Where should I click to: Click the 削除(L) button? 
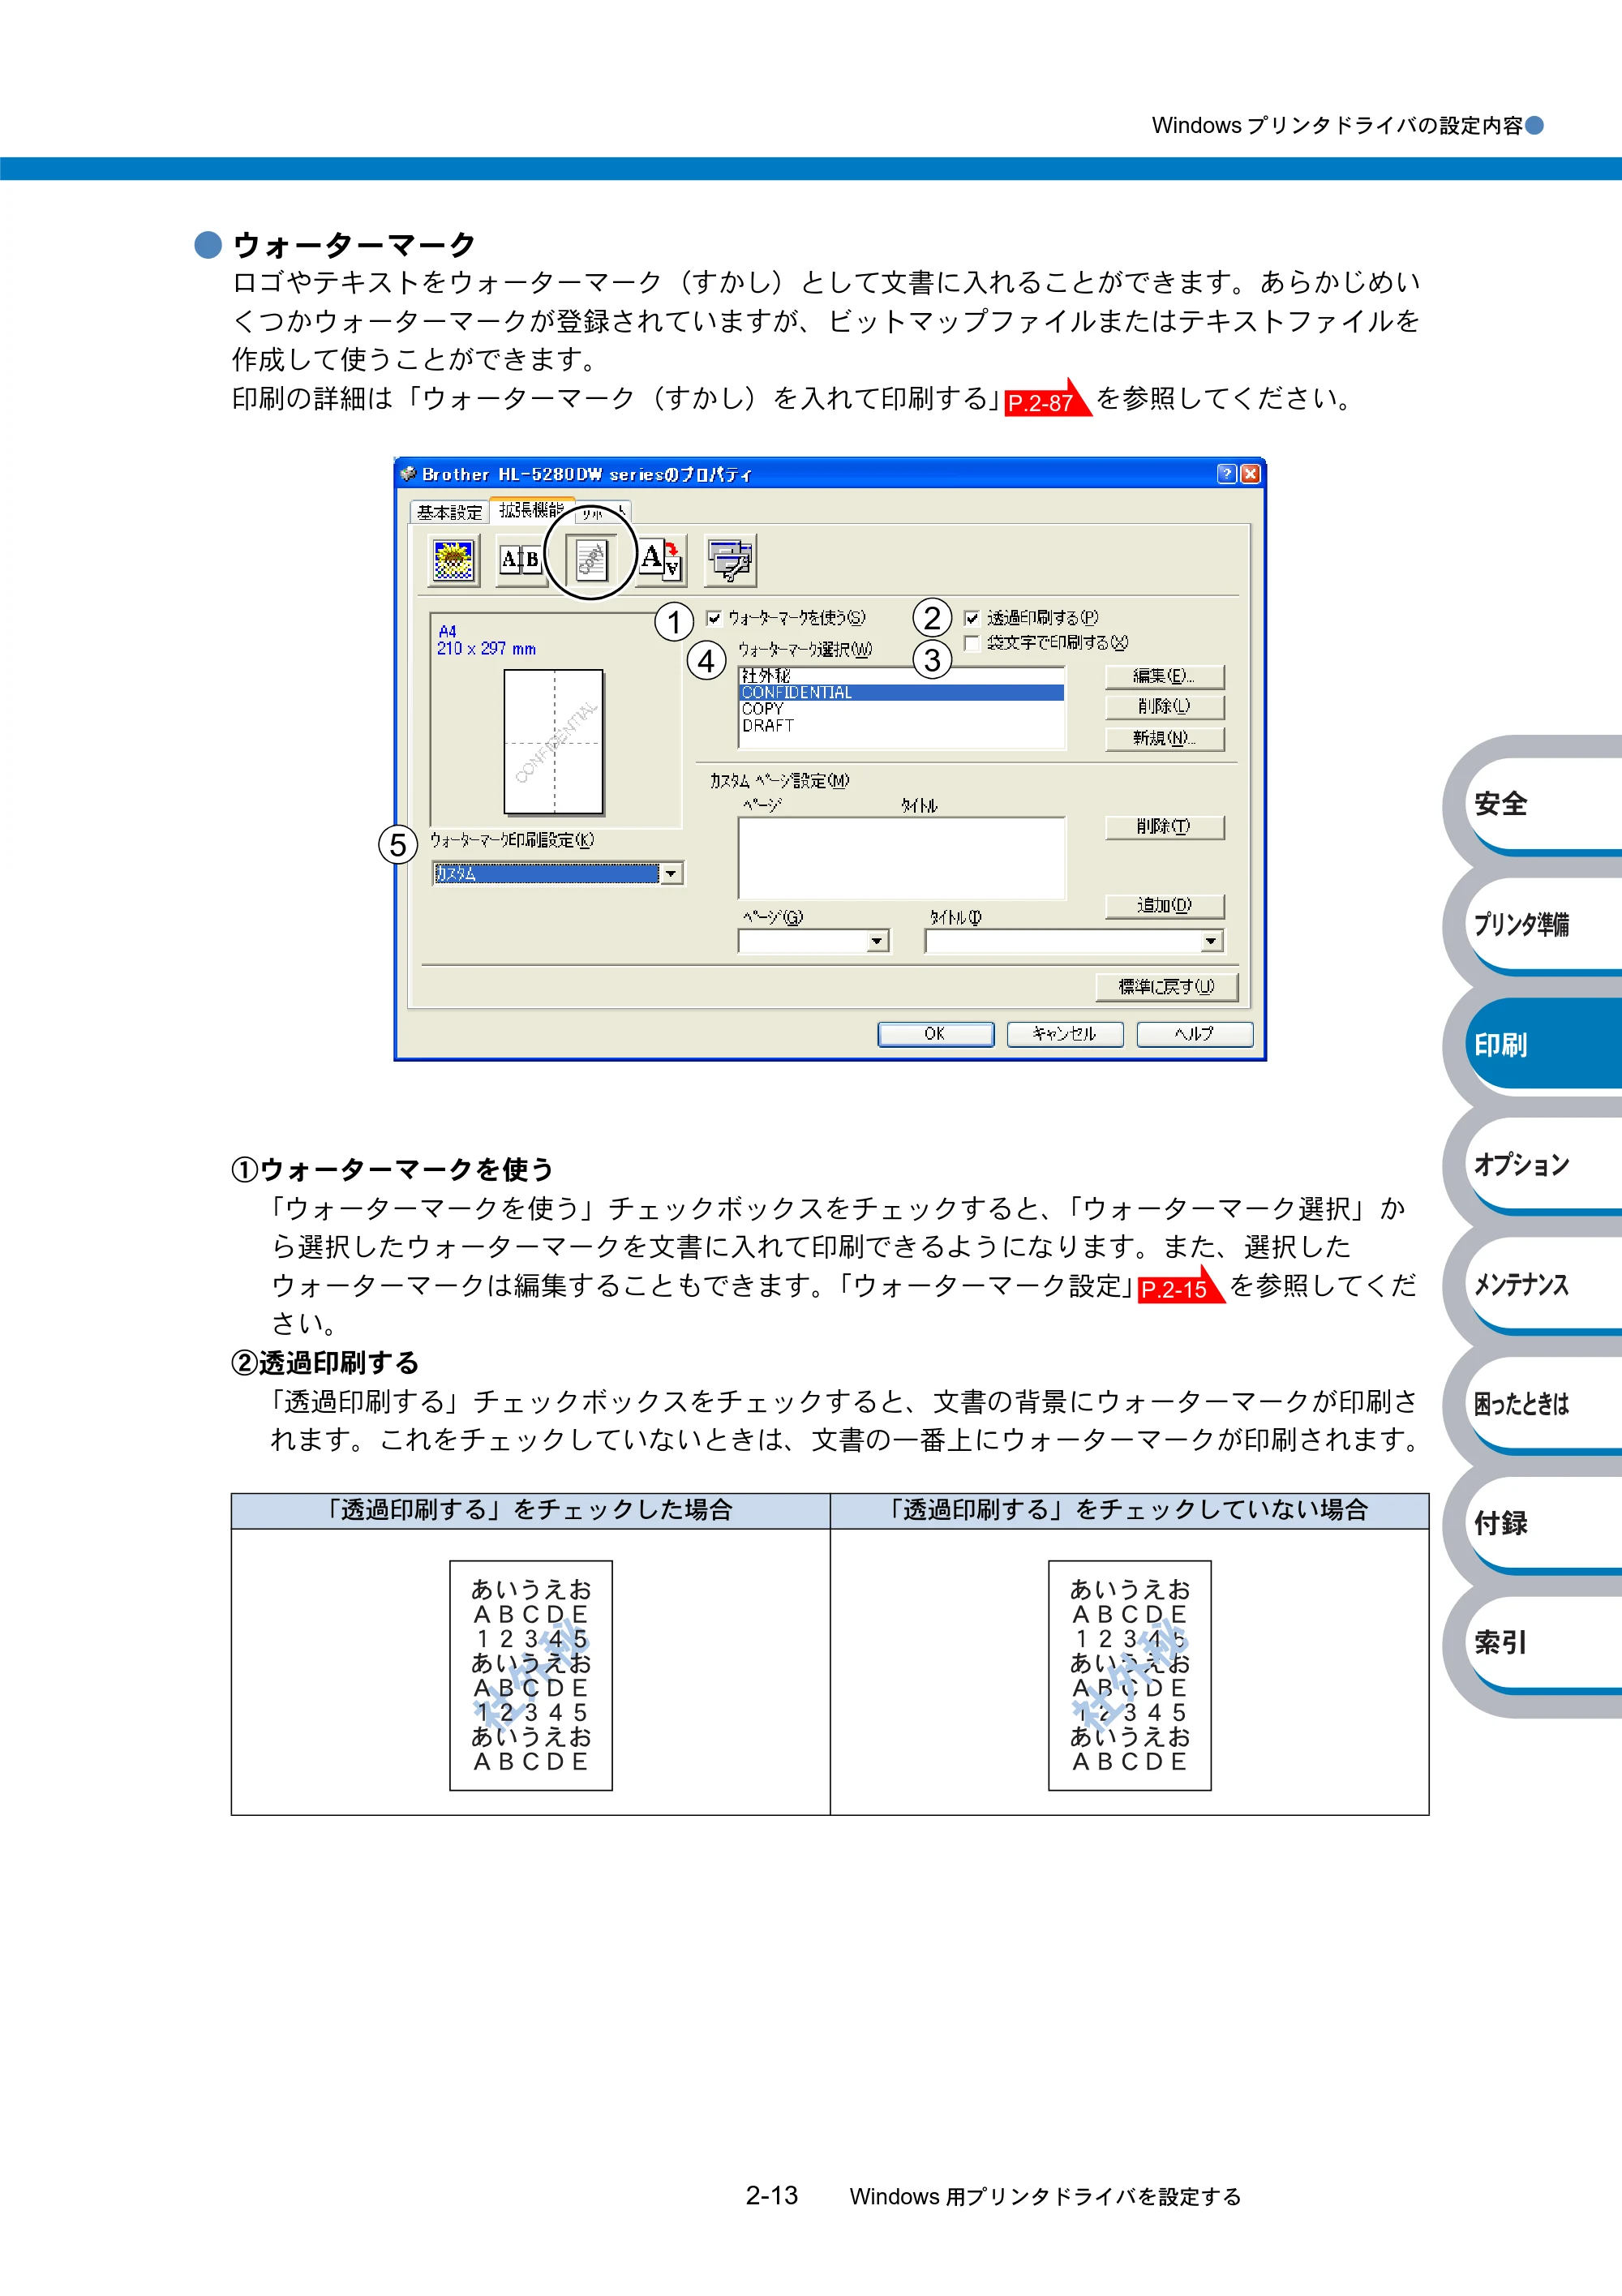[1164, 706]
